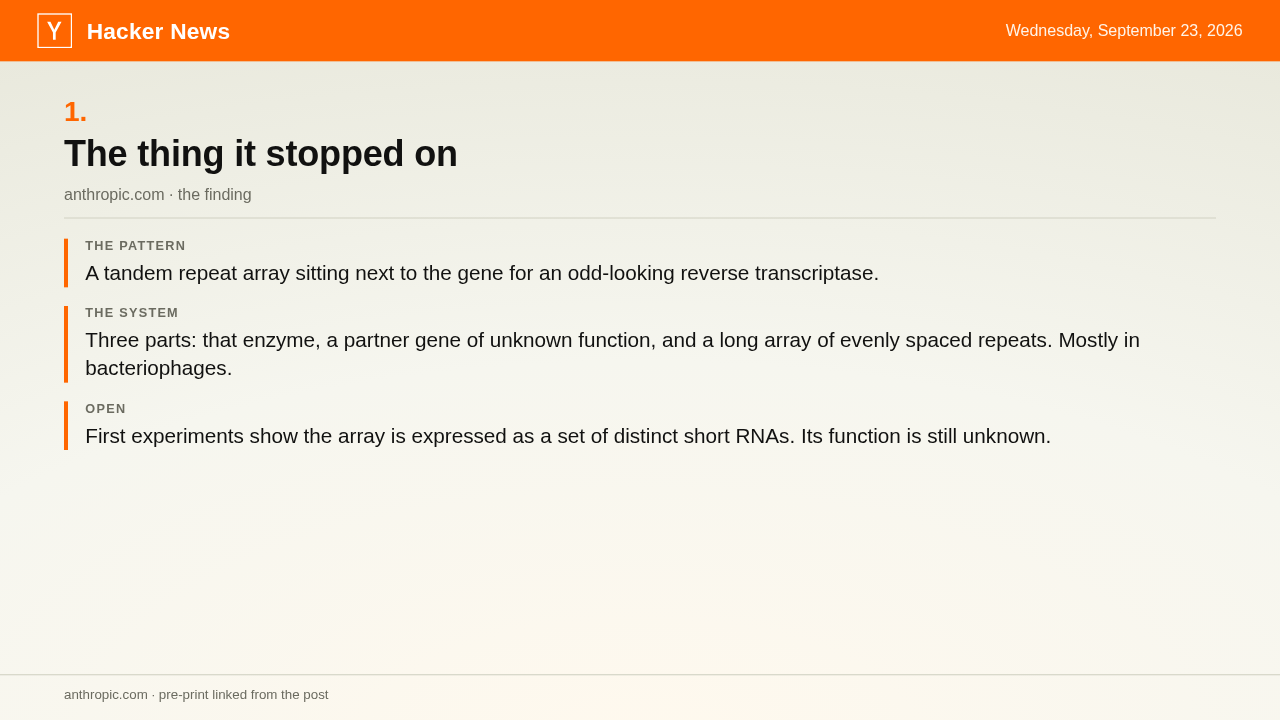Open the headline The thing it stopped on
This screenshot has width=1280, height=720.
(261, 154)
